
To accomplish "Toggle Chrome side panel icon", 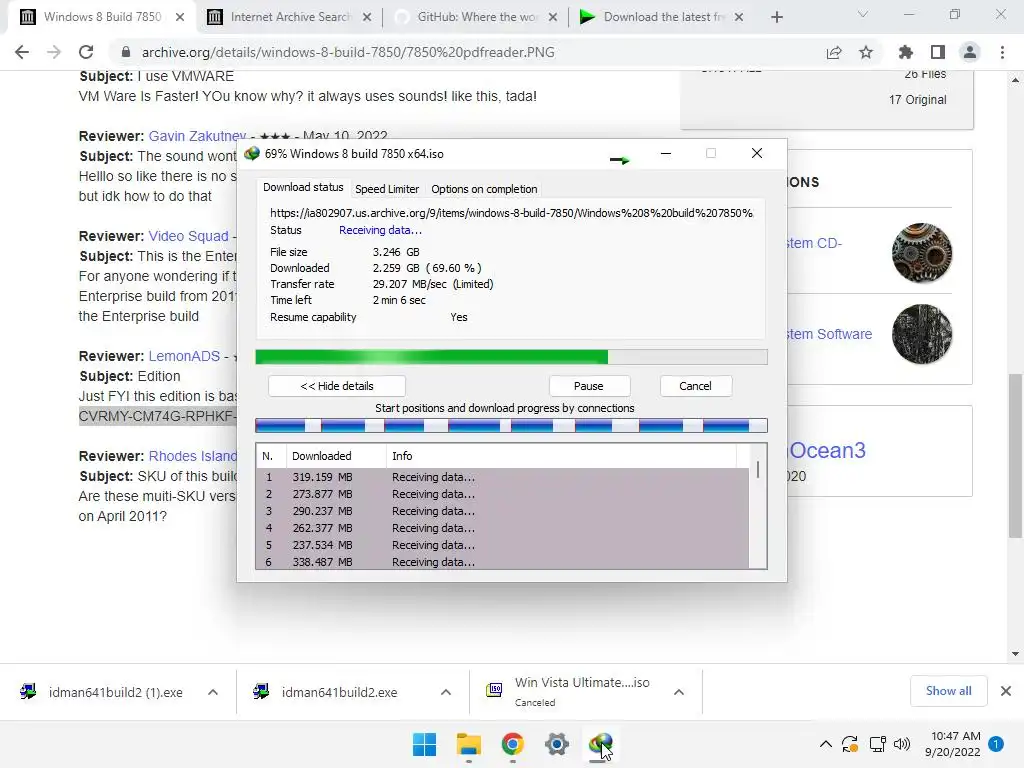I will (x=938, y=52).
